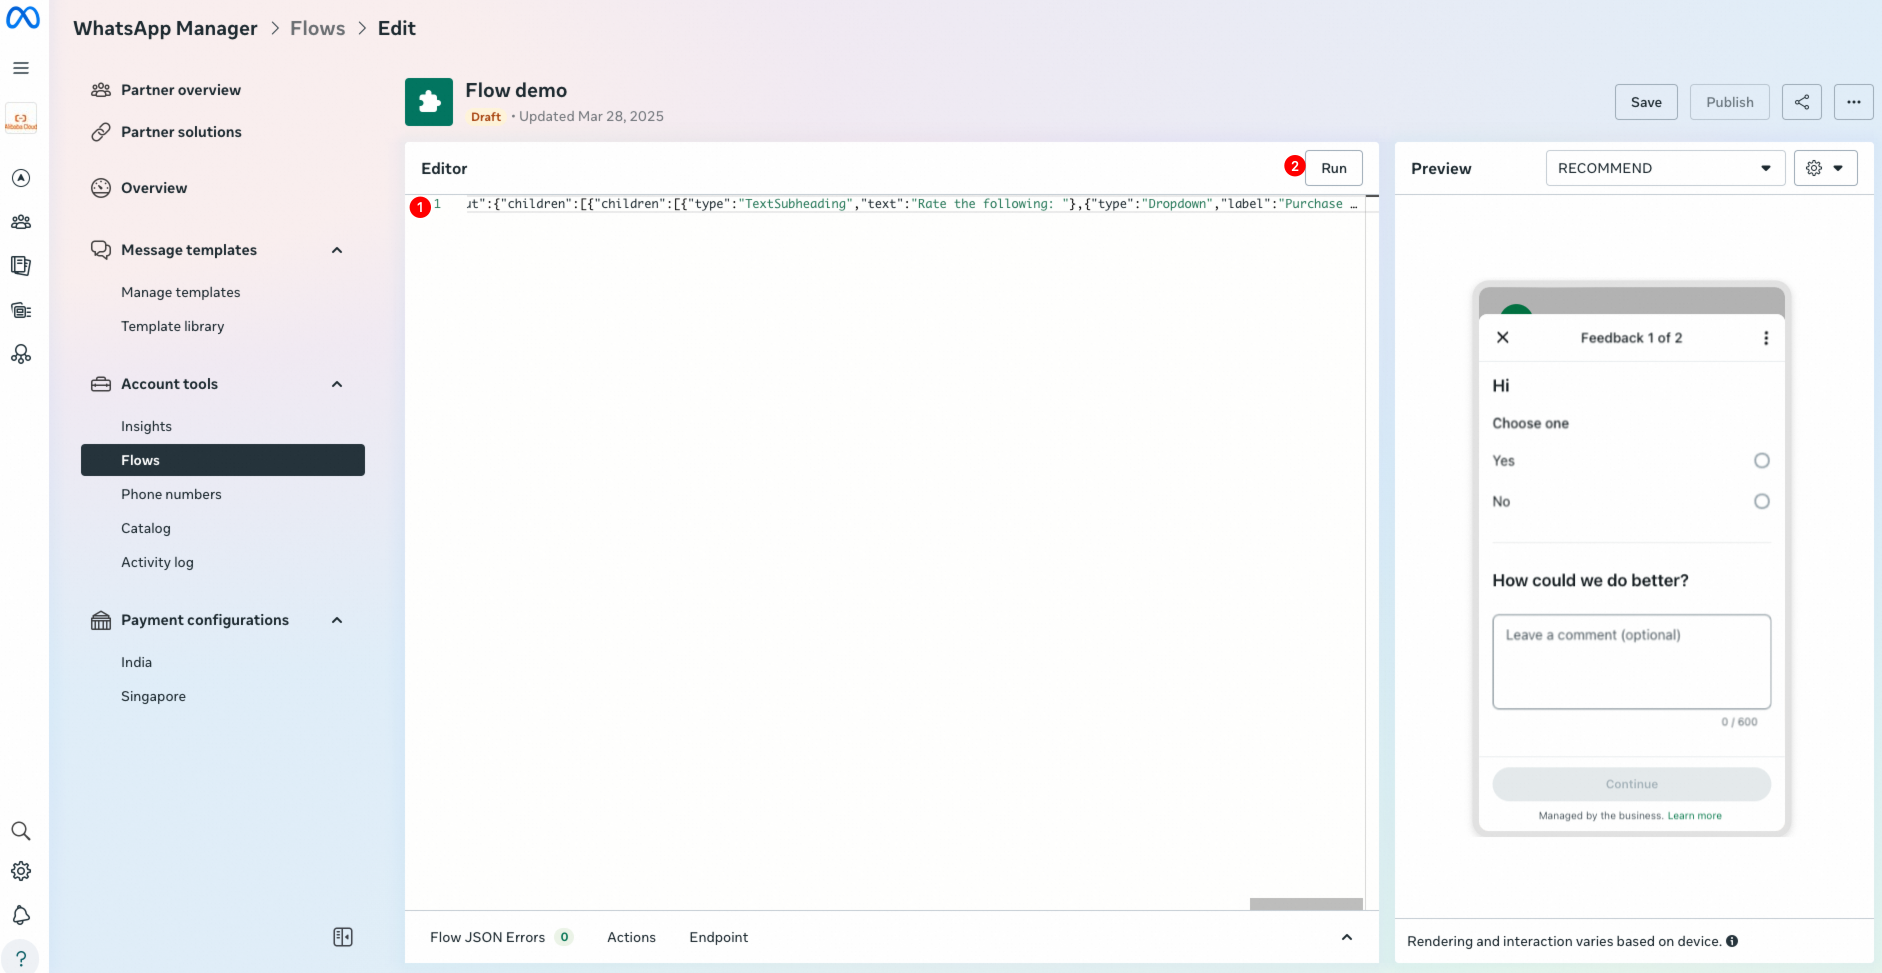The width and height of the screenshot is (1882, 973).
Task: Go to Flows breadcrumb
Action: tap(318, 28)
